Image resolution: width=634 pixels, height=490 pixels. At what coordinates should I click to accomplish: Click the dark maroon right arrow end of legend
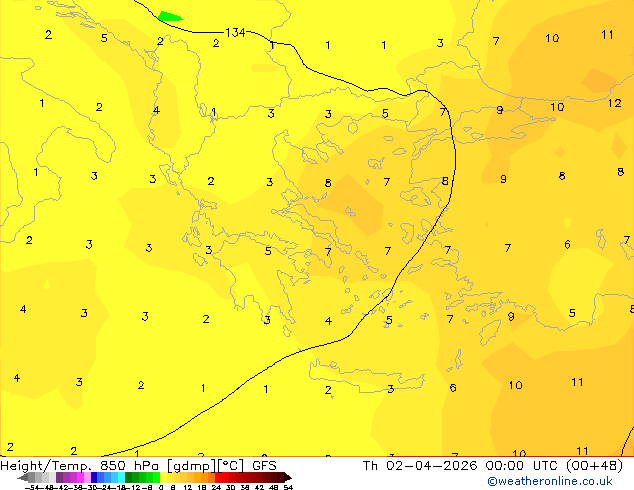[287, 477]
